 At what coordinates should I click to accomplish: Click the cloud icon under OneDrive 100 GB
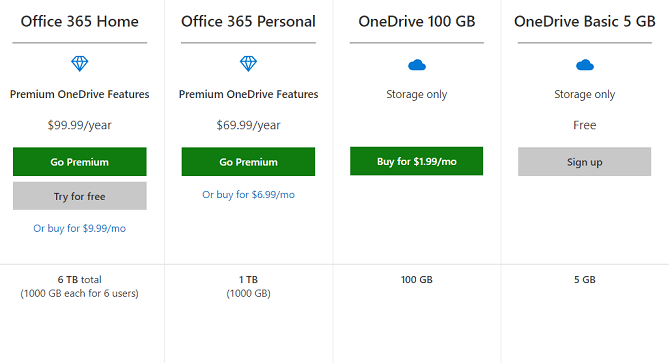417,65
